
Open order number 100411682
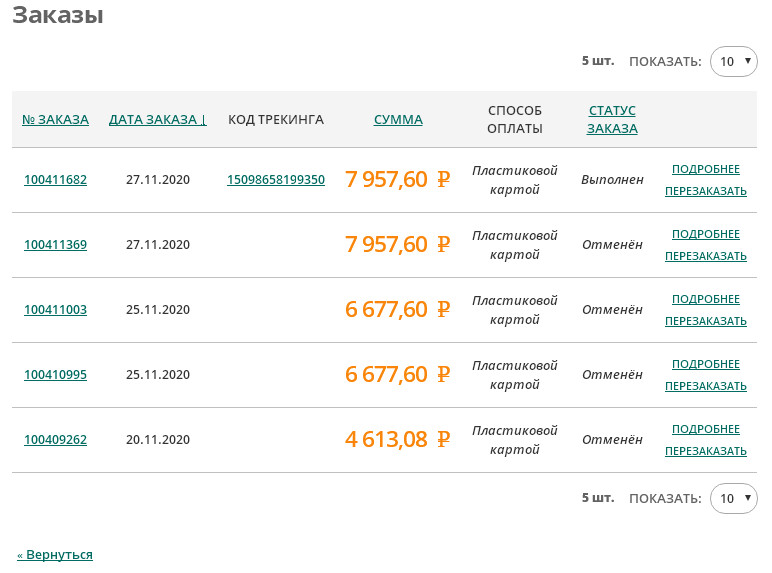click(x=55, y=180)
